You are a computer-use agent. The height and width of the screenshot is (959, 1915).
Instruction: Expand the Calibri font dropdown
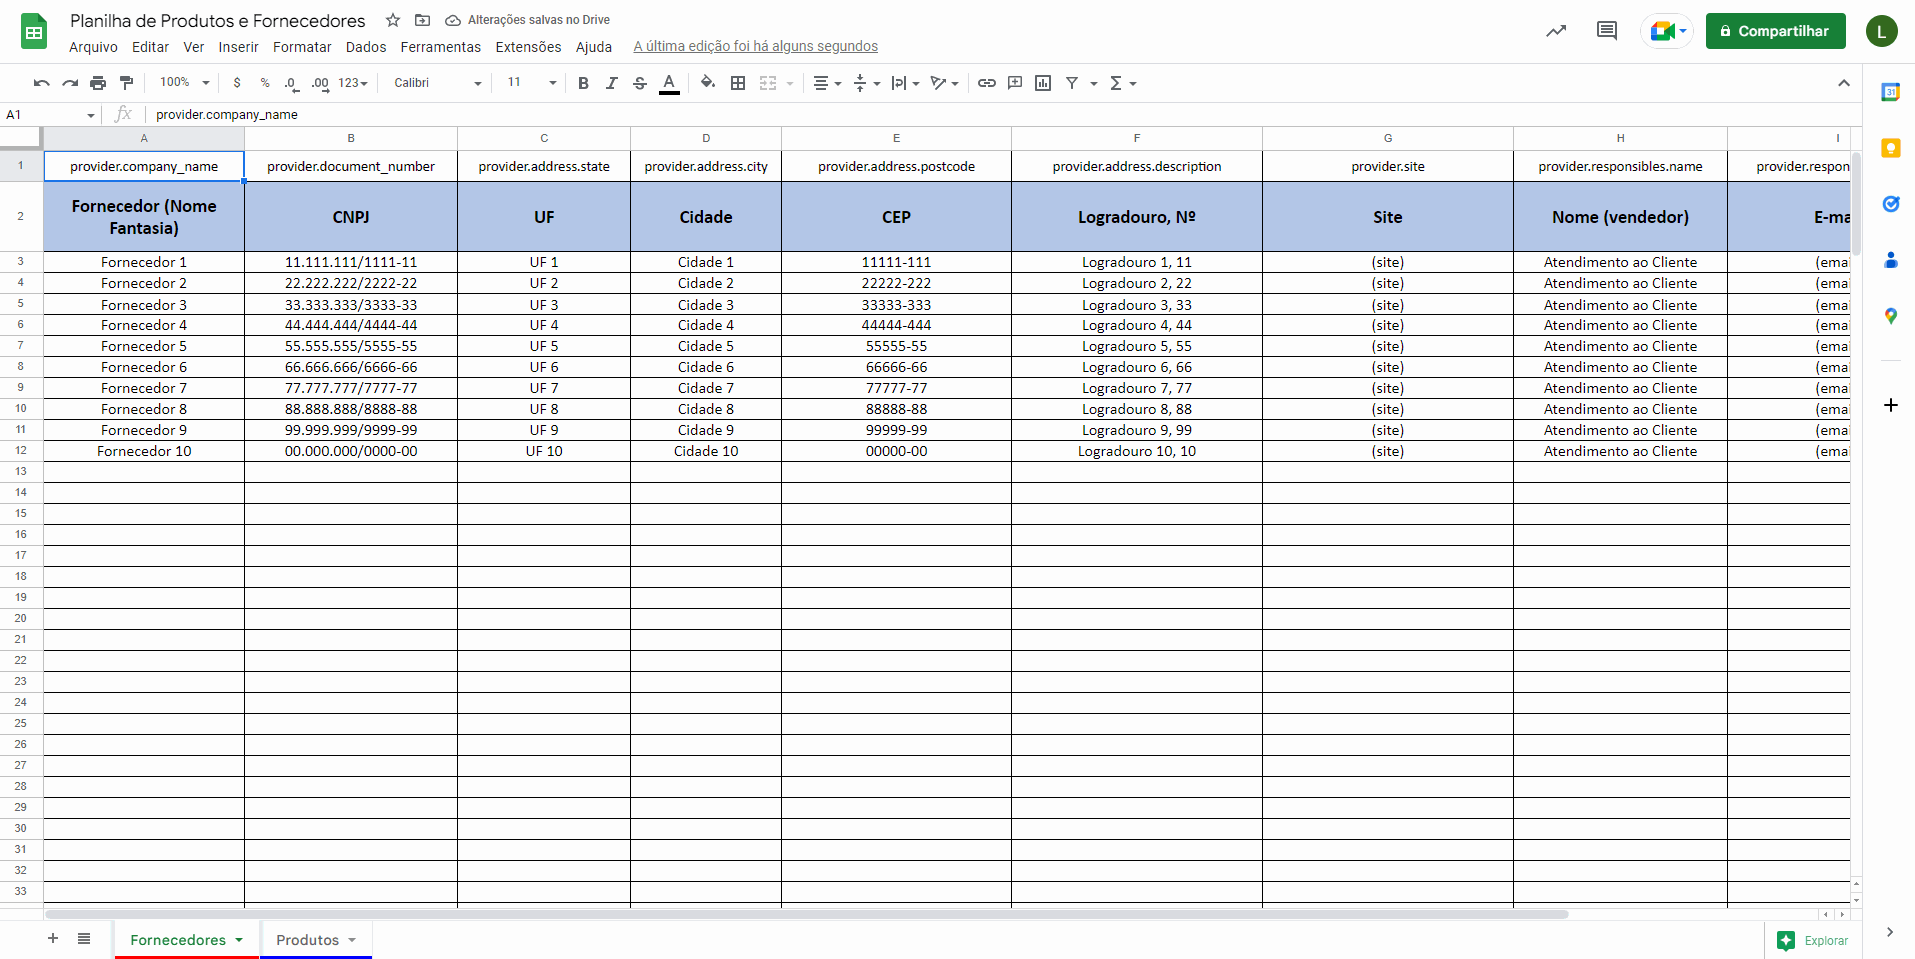(x=437, y=83)
